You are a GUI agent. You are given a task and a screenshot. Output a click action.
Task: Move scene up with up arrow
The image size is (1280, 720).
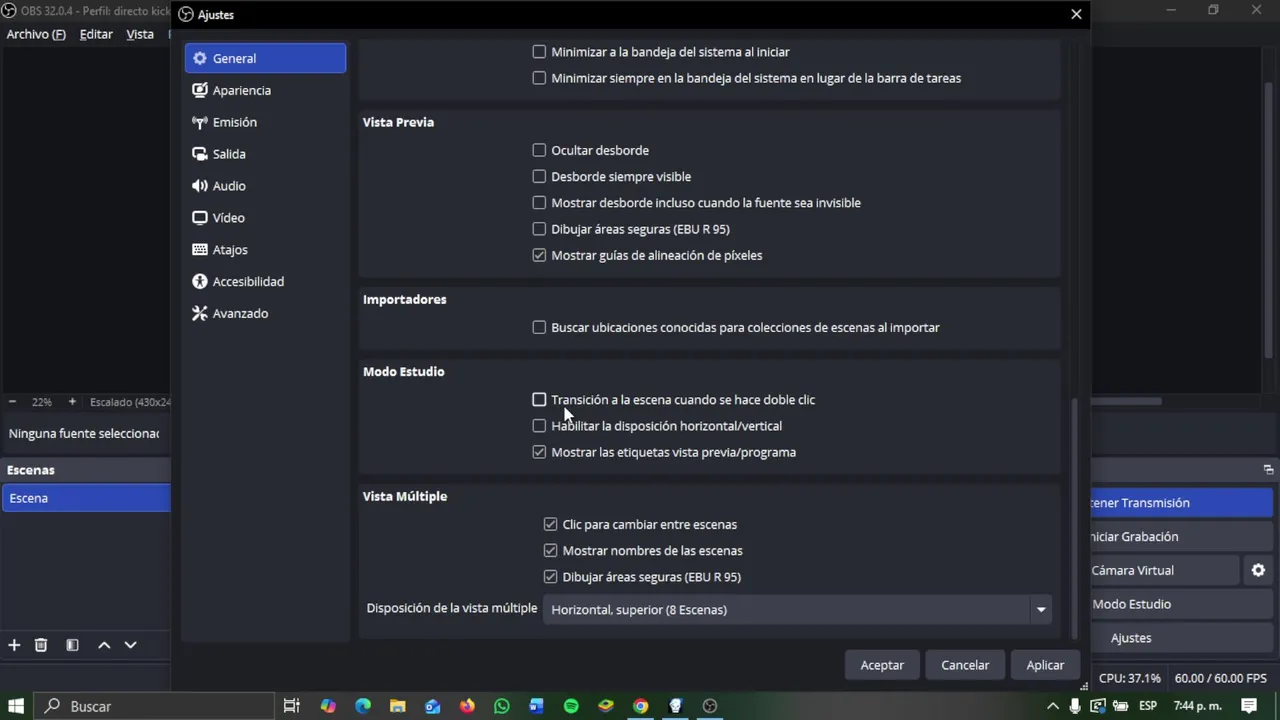coord(104,645)
